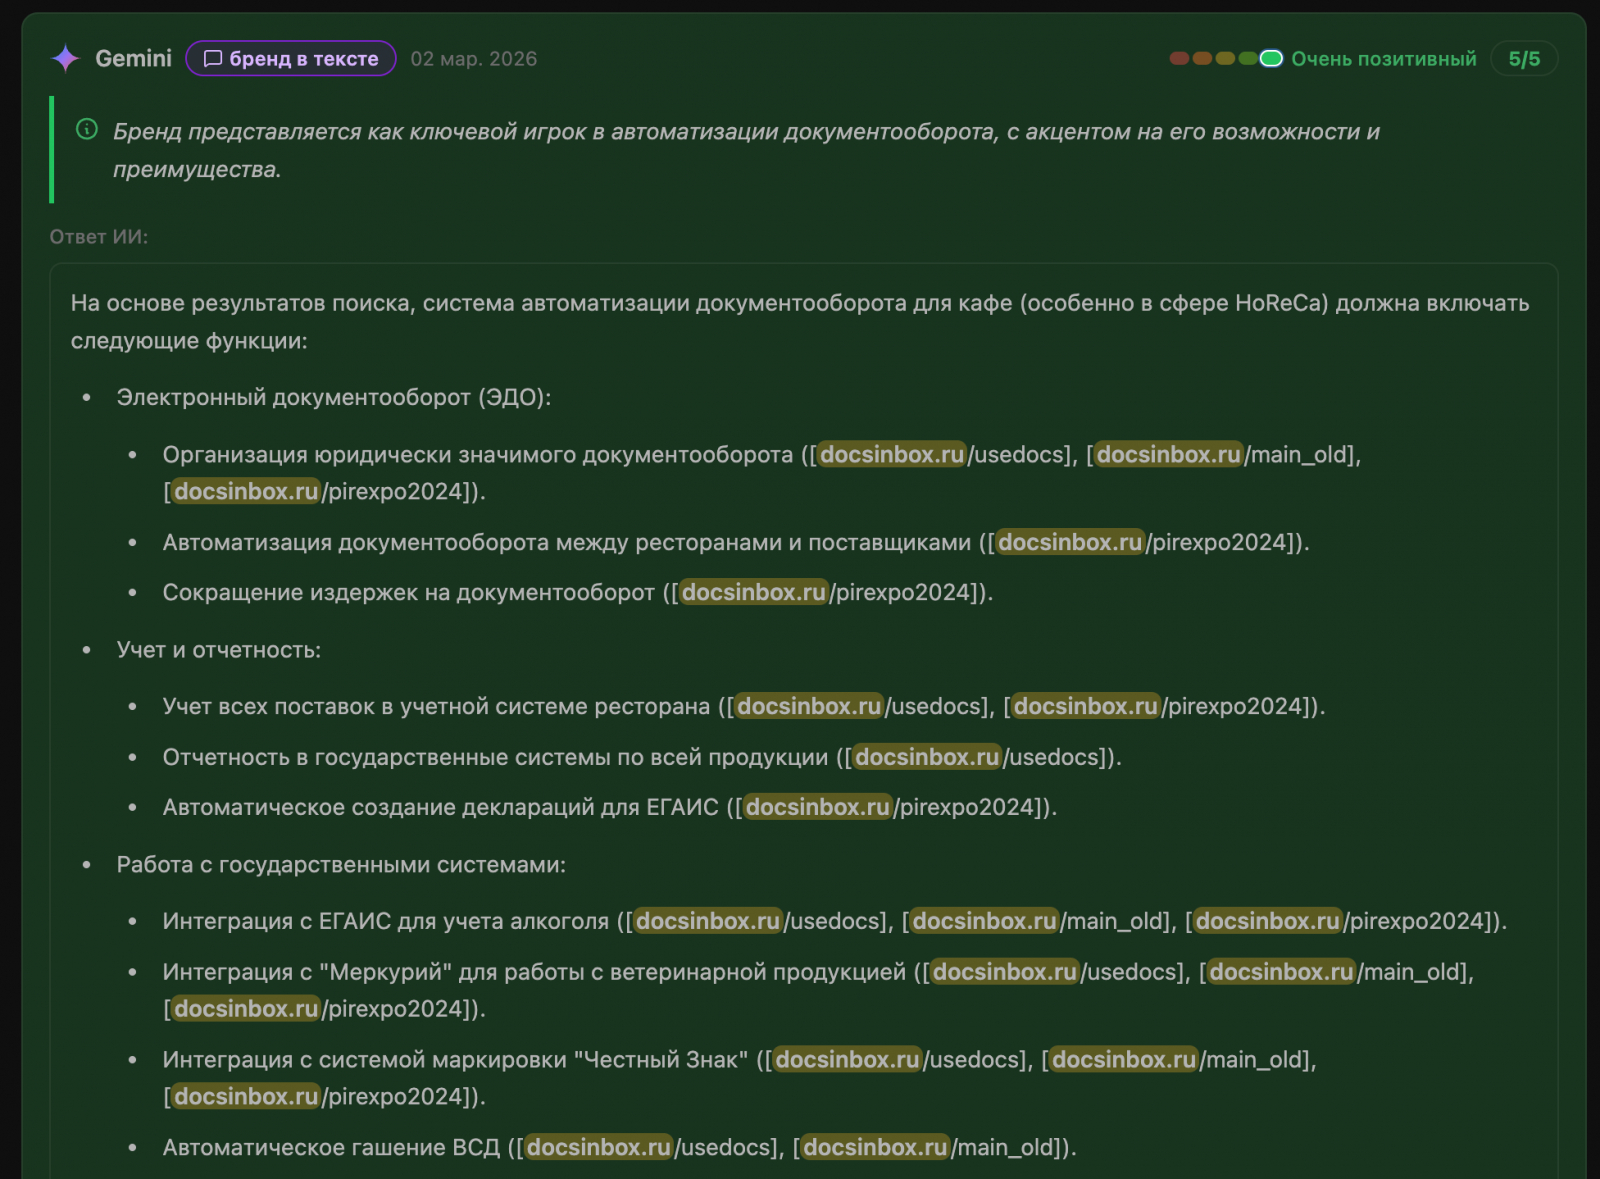Open docsinbox.ru/main_old link in "Честный Знак" line
This screenshot has width=1600, height=1179.
click(x=1124, y=1060)
